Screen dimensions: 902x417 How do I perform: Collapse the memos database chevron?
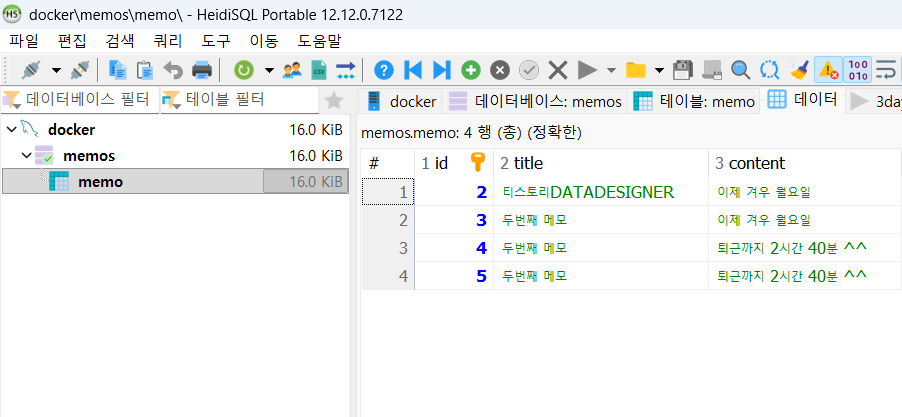coord(26,155)
